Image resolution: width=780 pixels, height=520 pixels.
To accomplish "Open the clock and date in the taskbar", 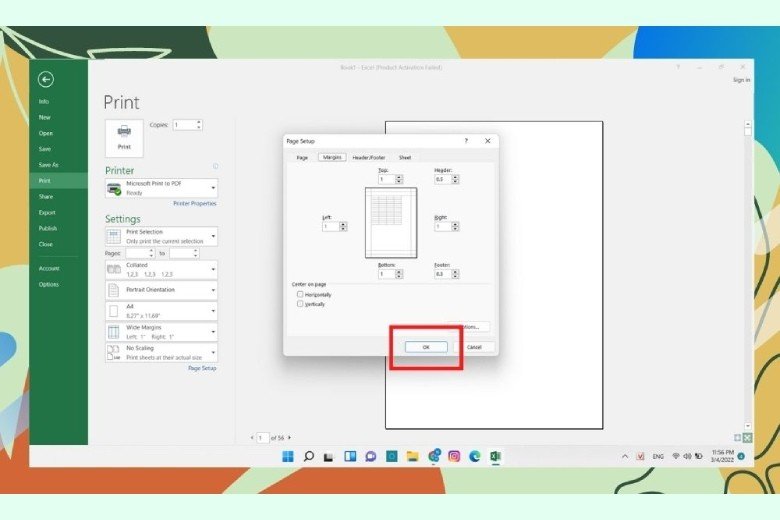I will [722, 456].
